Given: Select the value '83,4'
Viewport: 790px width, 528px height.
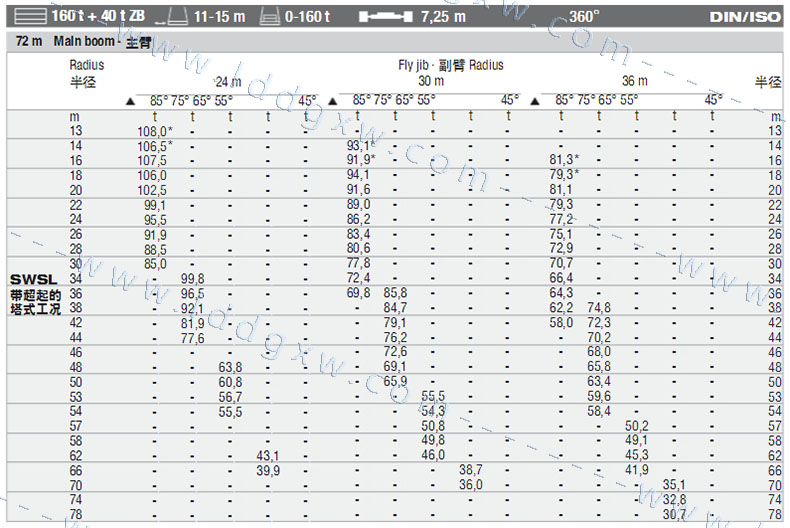Looking at the screenshot, I should tap(358, 234).
